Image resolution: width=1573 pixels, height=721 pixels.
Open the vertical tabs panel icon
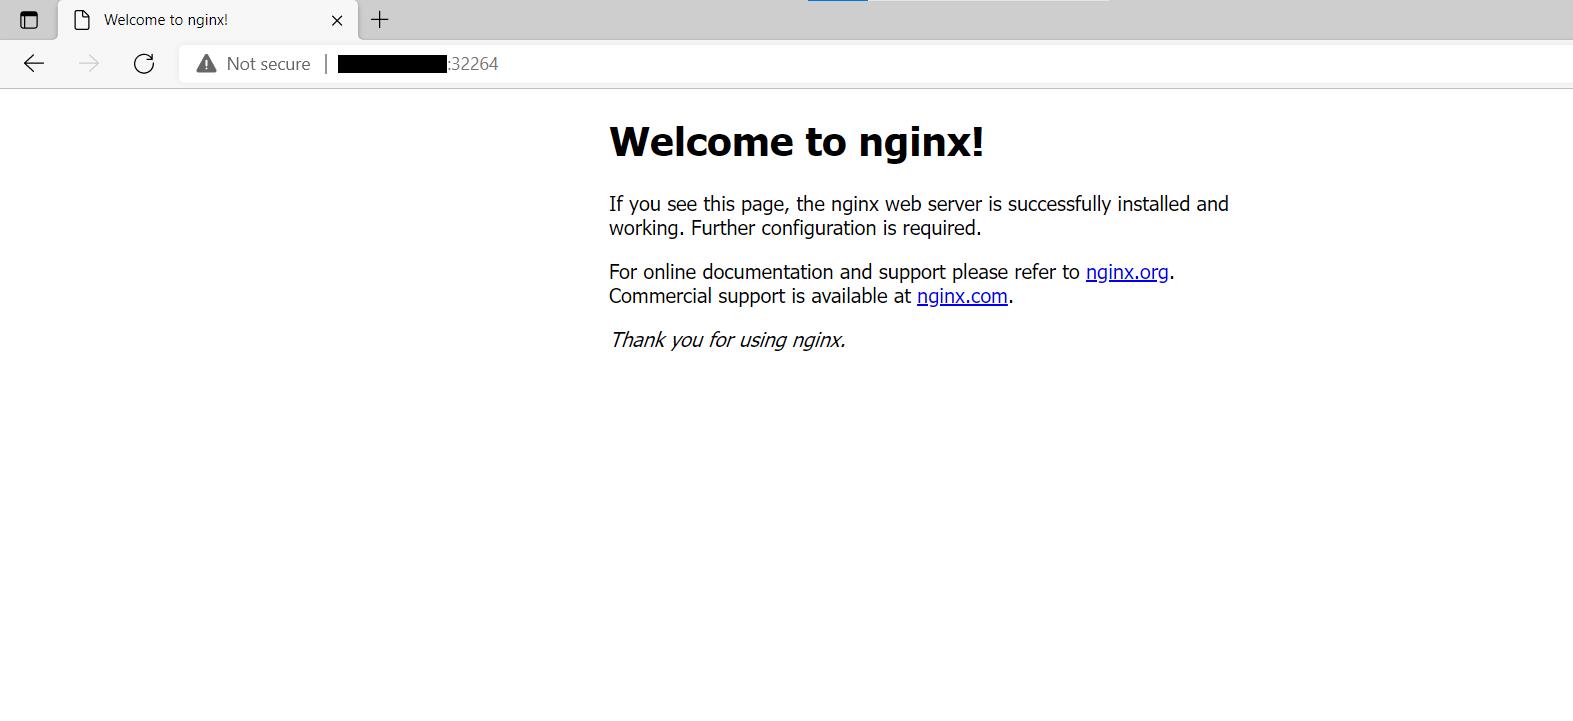[29, 20]
